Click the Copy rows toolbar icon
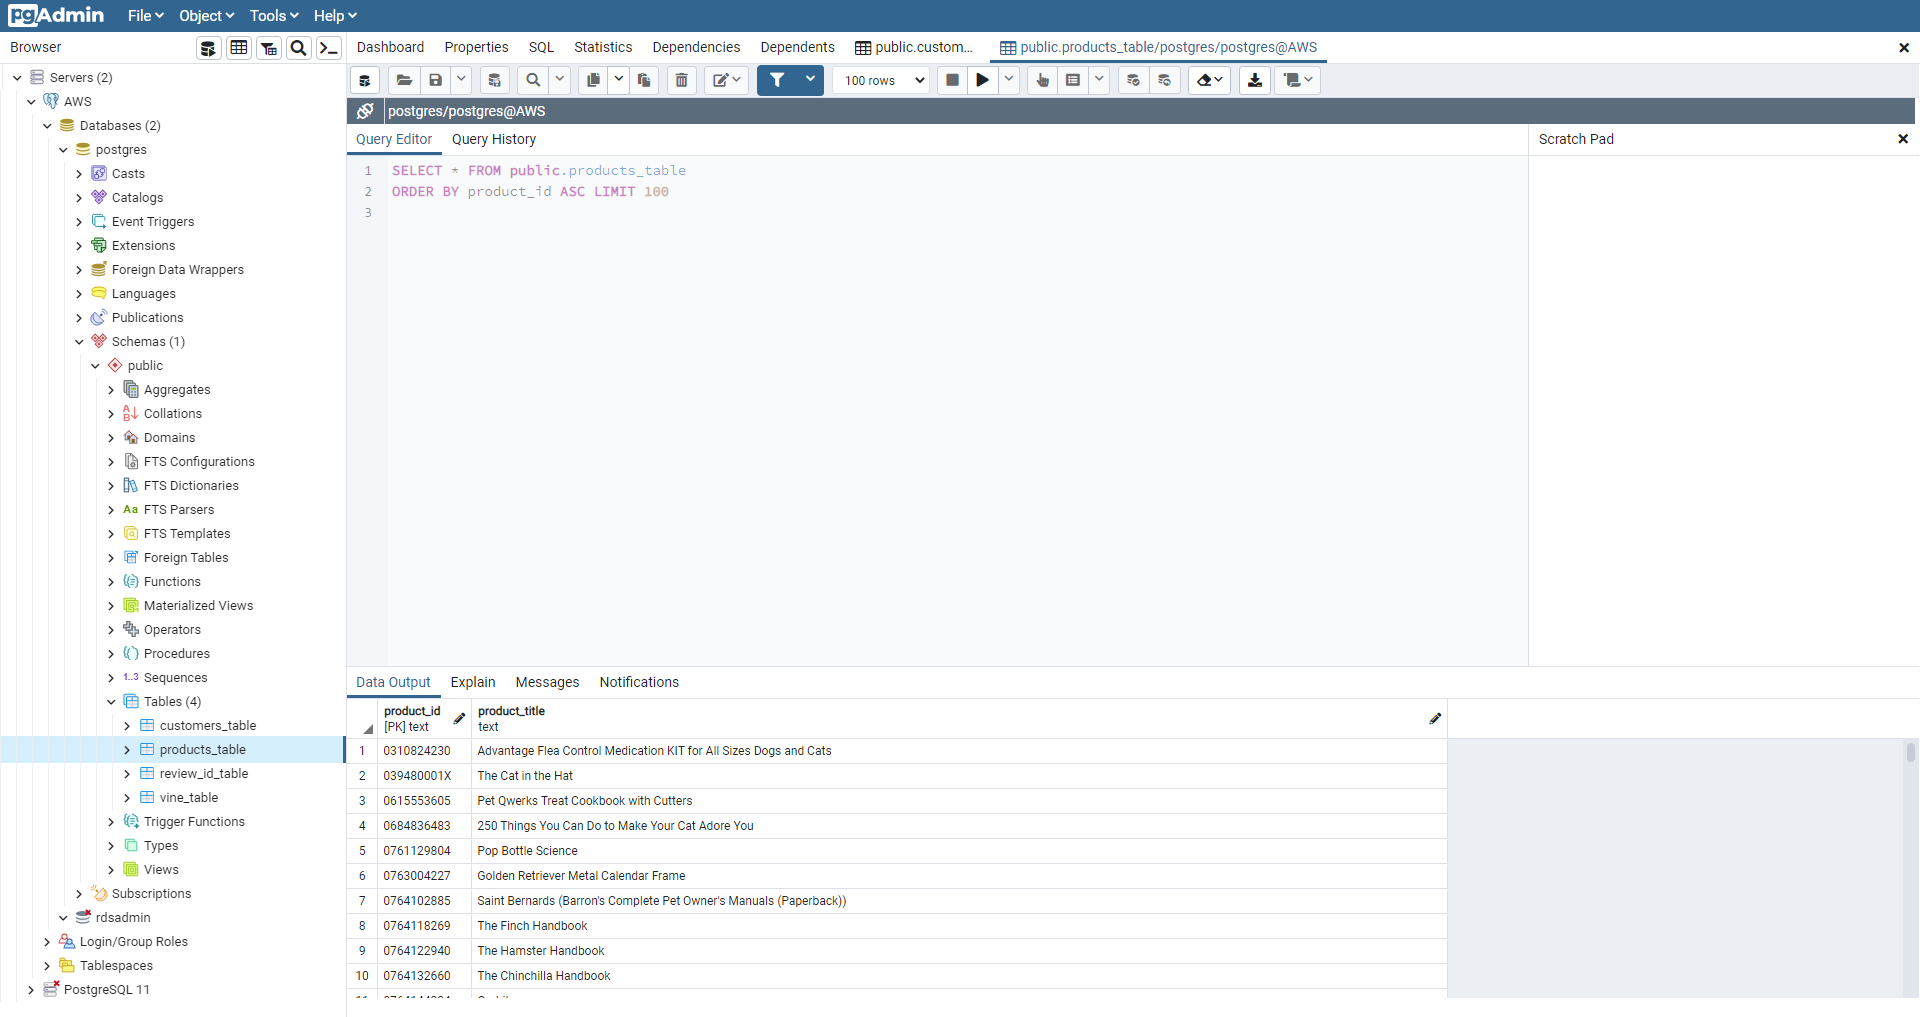Screen dimensions: 1920x1017 (593, 80)
